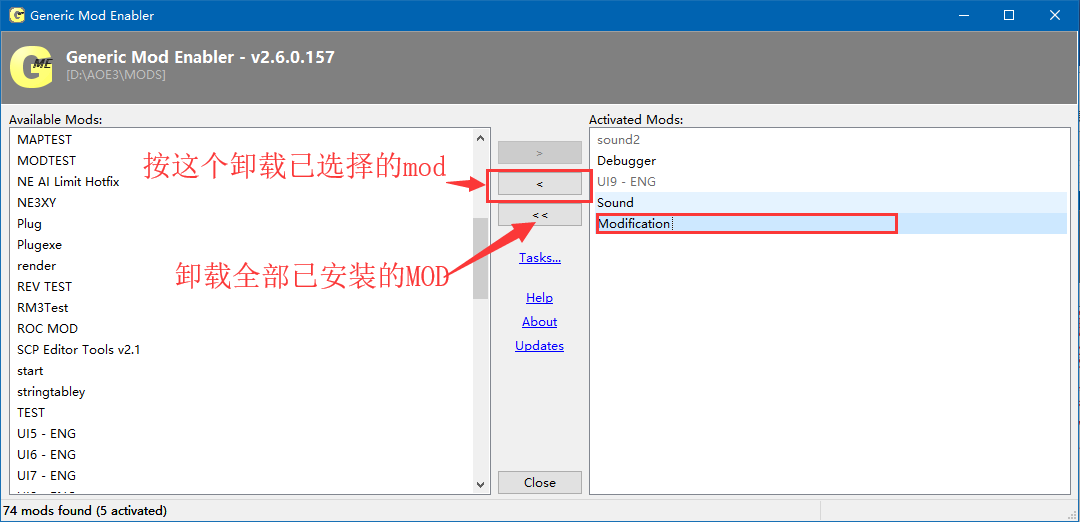
Task: Click the enable mod '>' button
Action: [539, 153]
